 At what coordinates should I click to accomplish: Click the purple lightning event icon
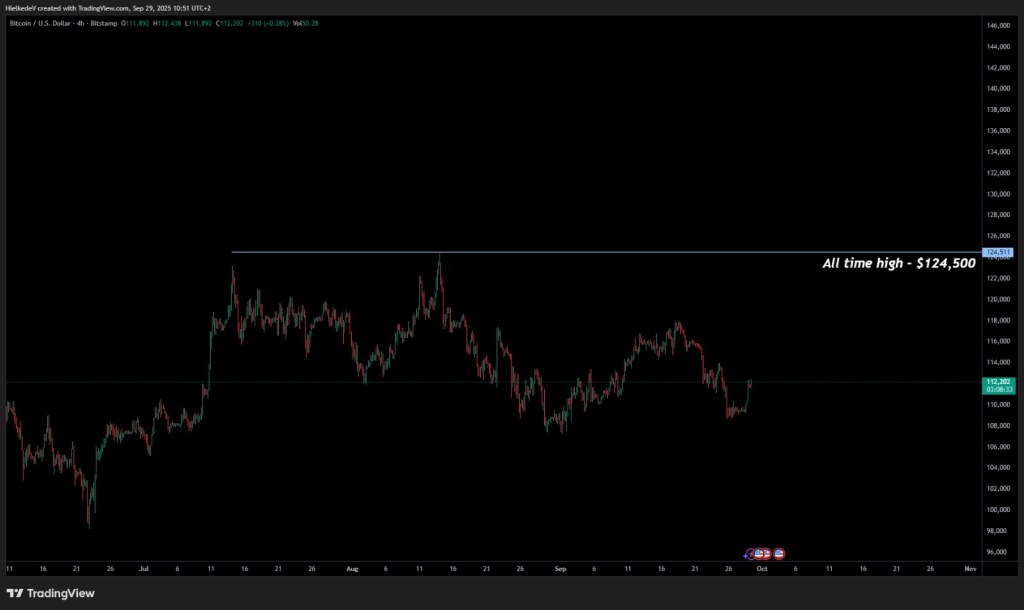coord(749,553)
